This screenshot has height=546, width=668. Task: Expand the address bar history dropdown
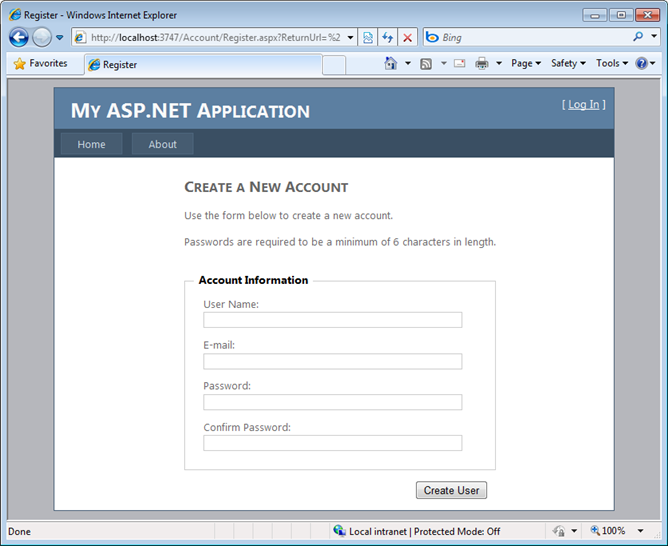click(350, 37)
